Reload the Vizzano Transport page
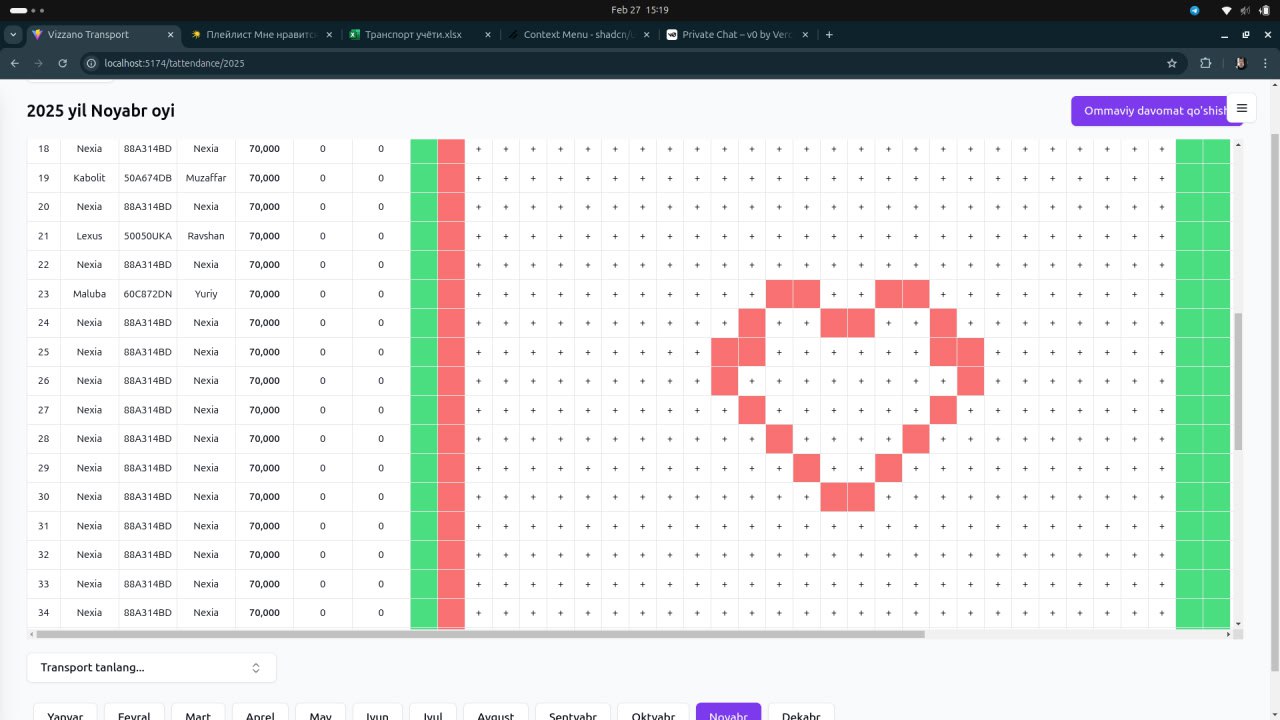 pyautogui.click(x=62, y=62)
